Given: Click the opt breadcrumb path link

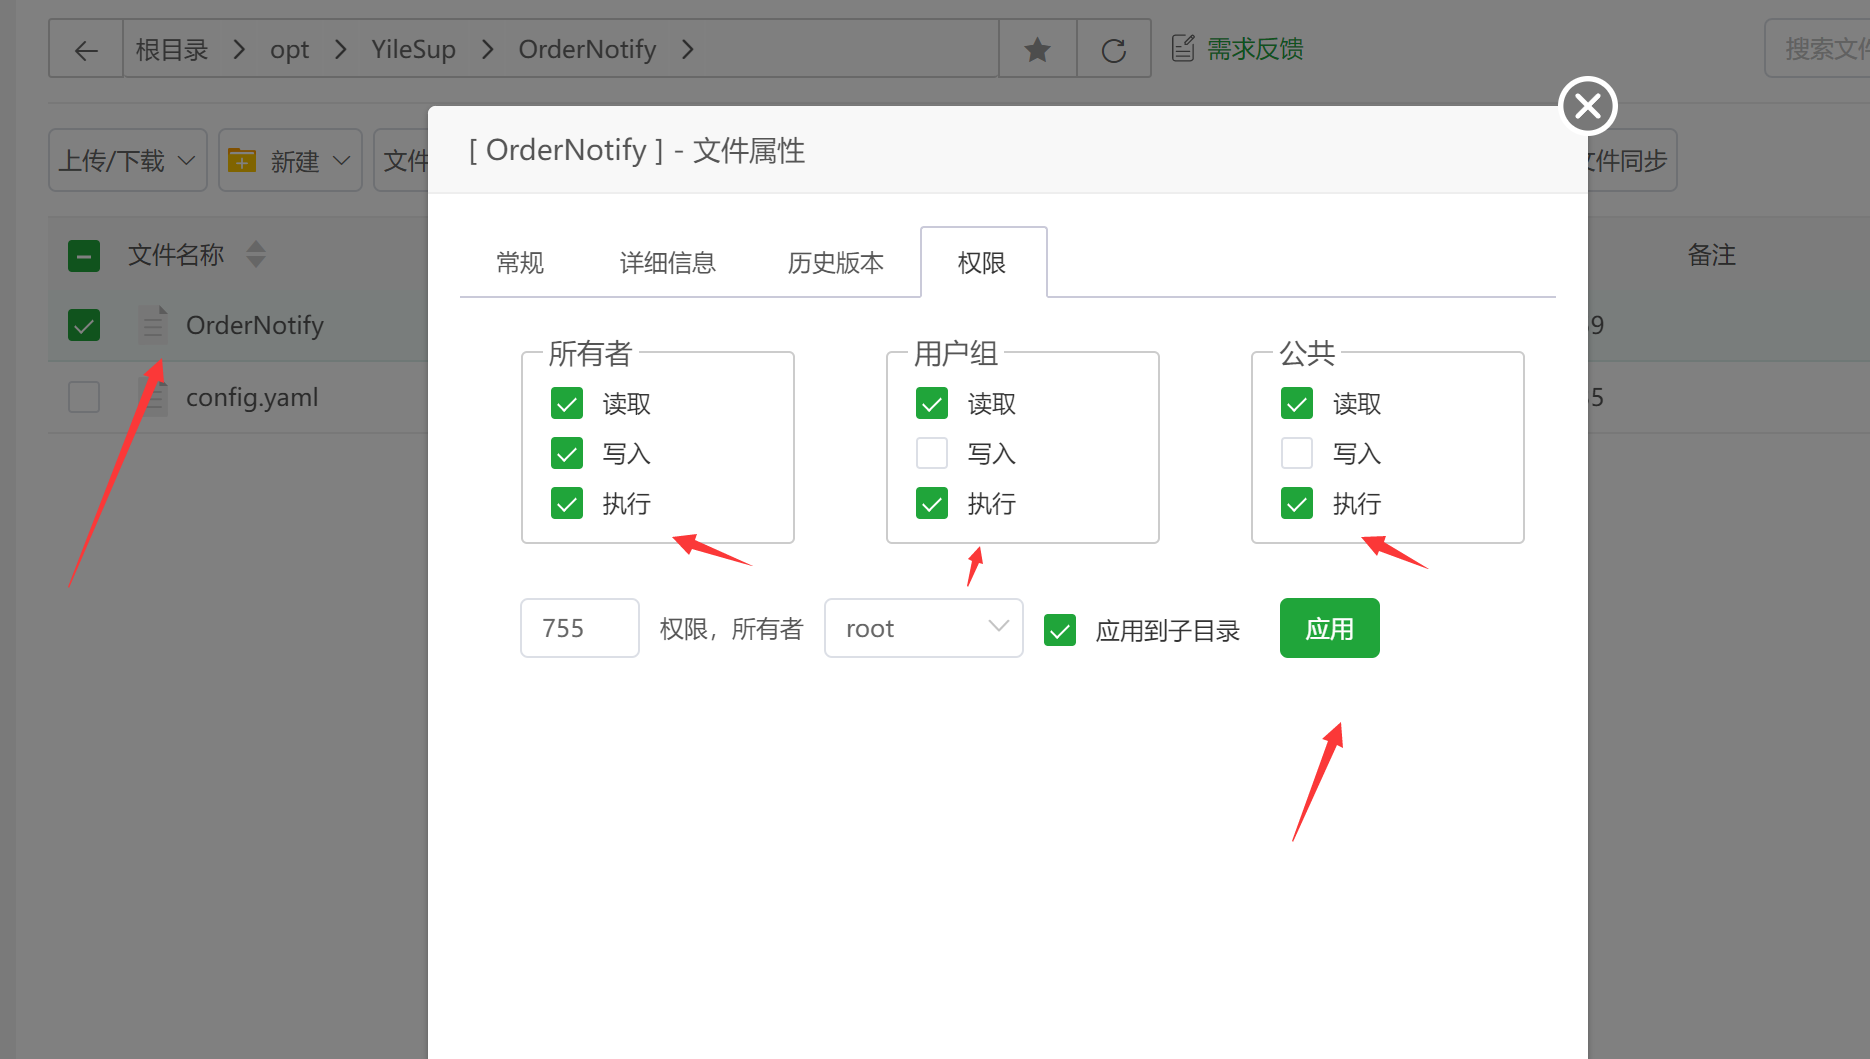Looking at the screenshot, I should (x=289, y=50).
